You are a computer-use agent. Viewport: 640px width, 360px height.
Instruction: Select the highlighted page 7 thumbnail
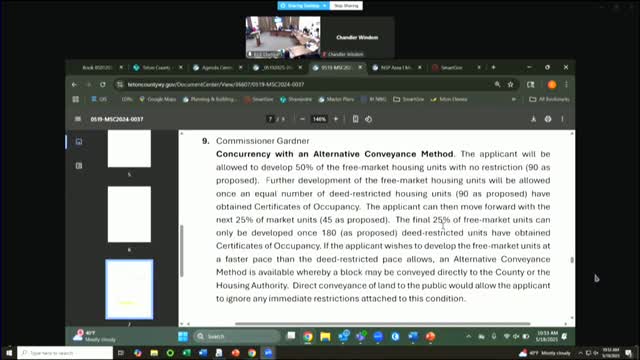[x=129, y=289]
